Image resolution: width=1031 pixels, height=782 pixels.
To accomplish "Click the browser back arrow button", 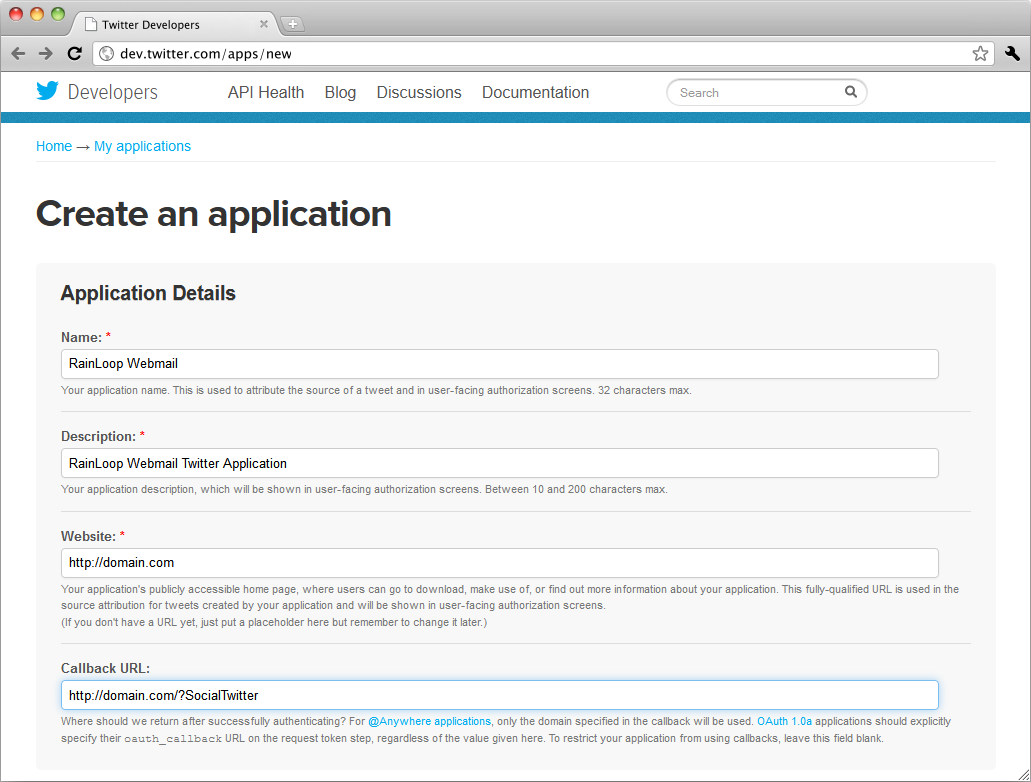I will point(19,54).
